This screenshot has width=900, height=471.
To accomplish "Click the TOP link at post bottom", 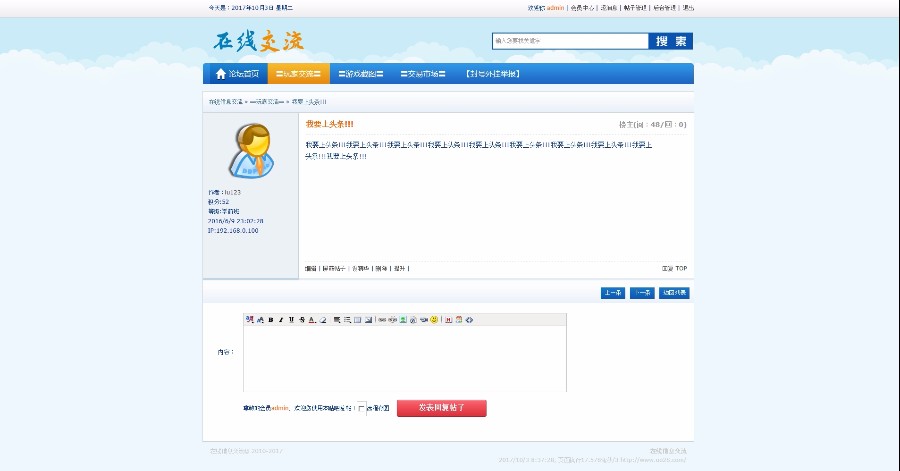I will [x=681, y=268].
